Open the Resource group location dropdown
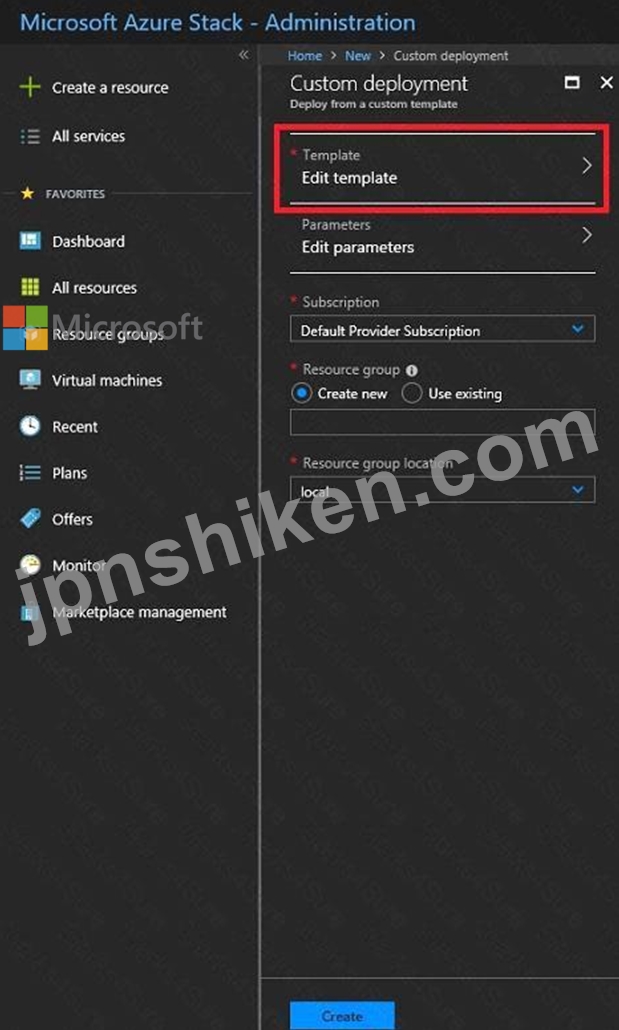Viewport: 619px width, 1030px height. click(442, 489)
